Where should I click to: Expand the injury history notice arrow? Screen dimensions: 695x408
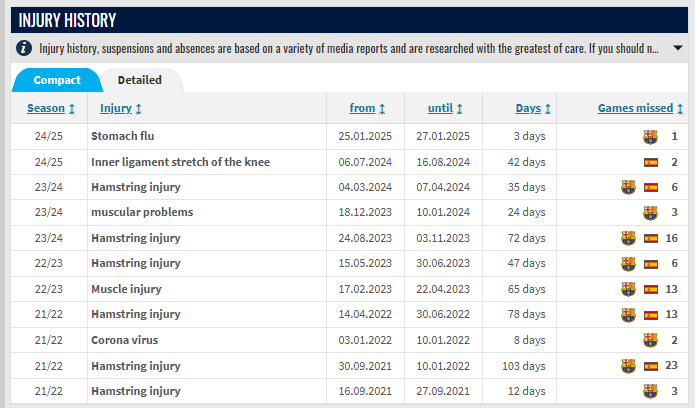tap(677, 48)
